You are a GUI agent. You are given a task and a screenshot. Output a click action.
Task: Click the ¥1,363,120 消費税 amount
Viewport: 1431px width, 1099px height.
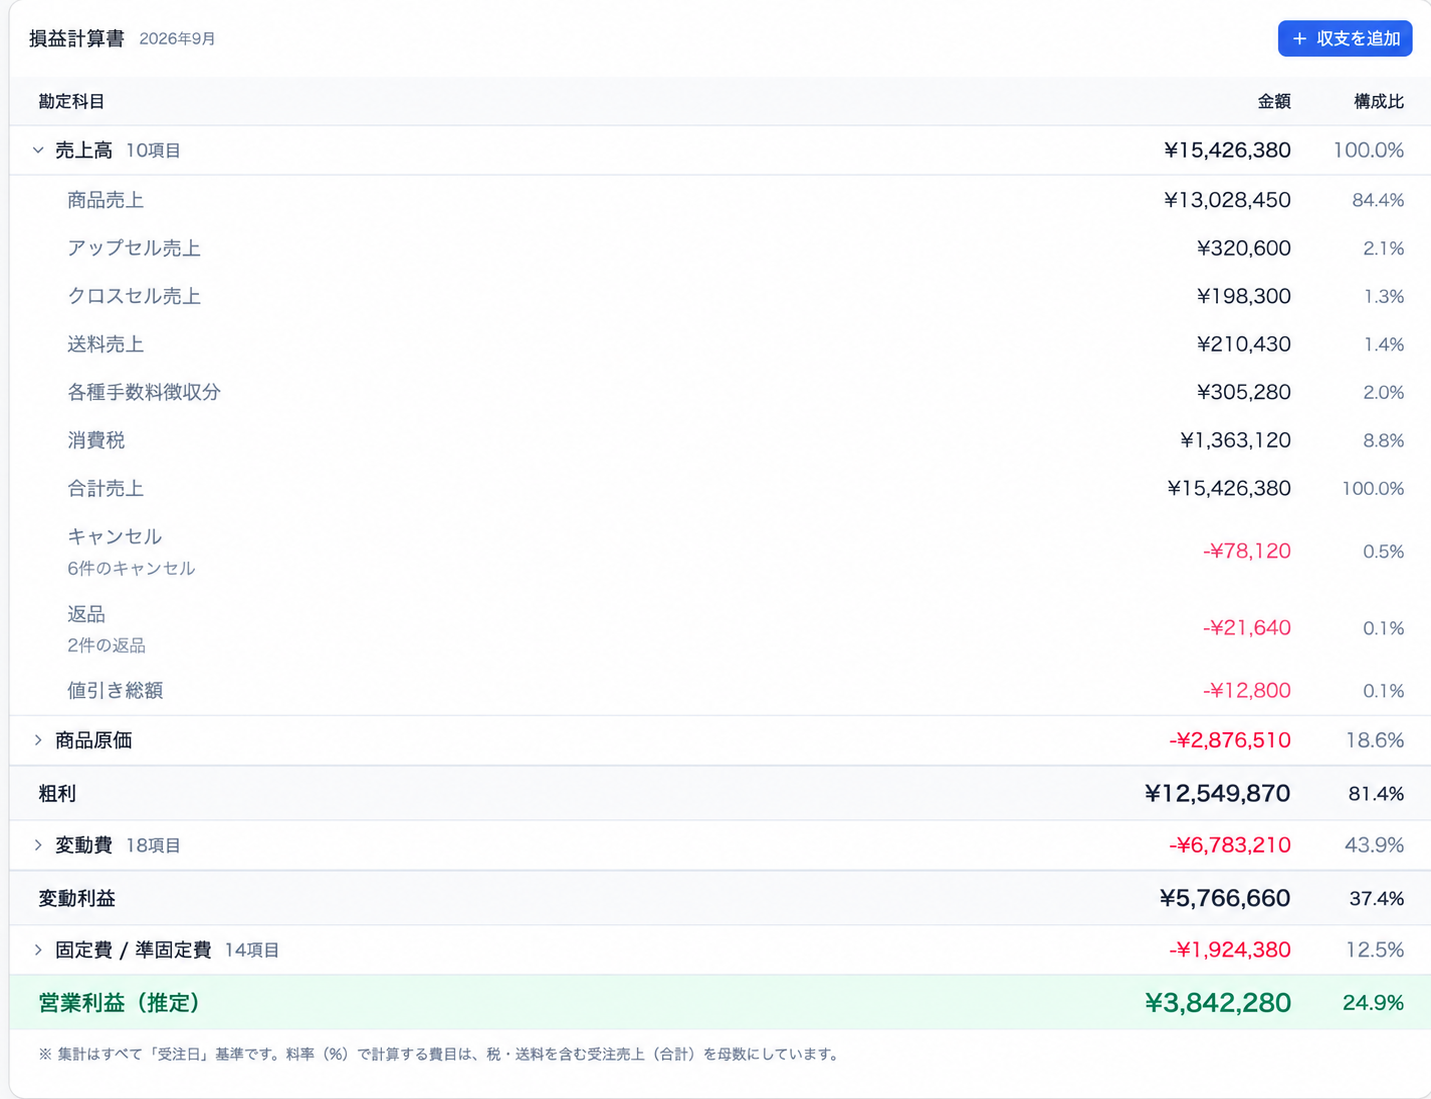(x=1235, y=440)
